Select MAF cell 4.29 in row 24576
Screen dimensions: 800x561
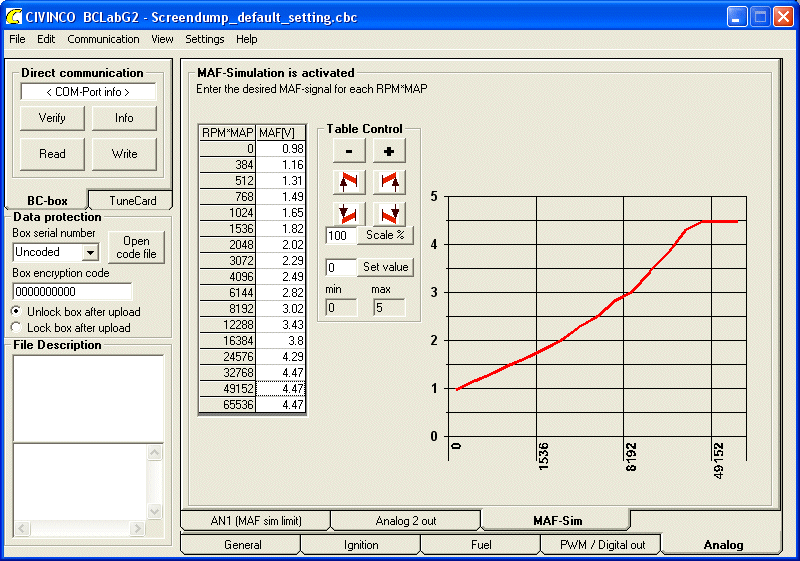click(280, 356)
